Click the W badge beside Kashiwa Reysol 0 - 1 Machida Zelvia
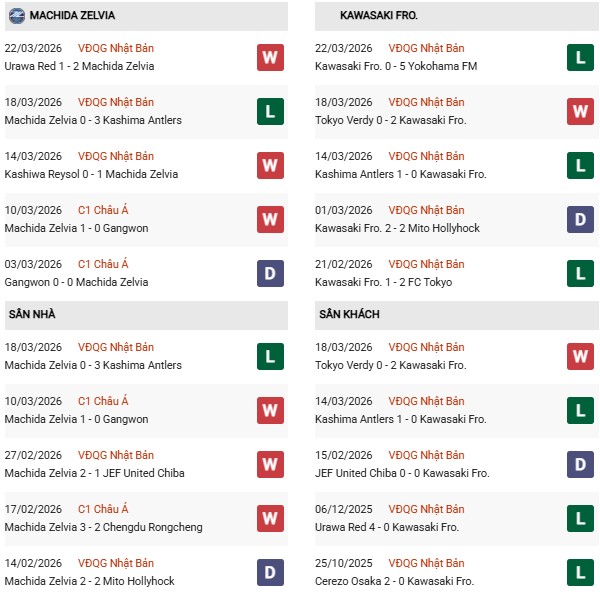 tap(270, 165)
